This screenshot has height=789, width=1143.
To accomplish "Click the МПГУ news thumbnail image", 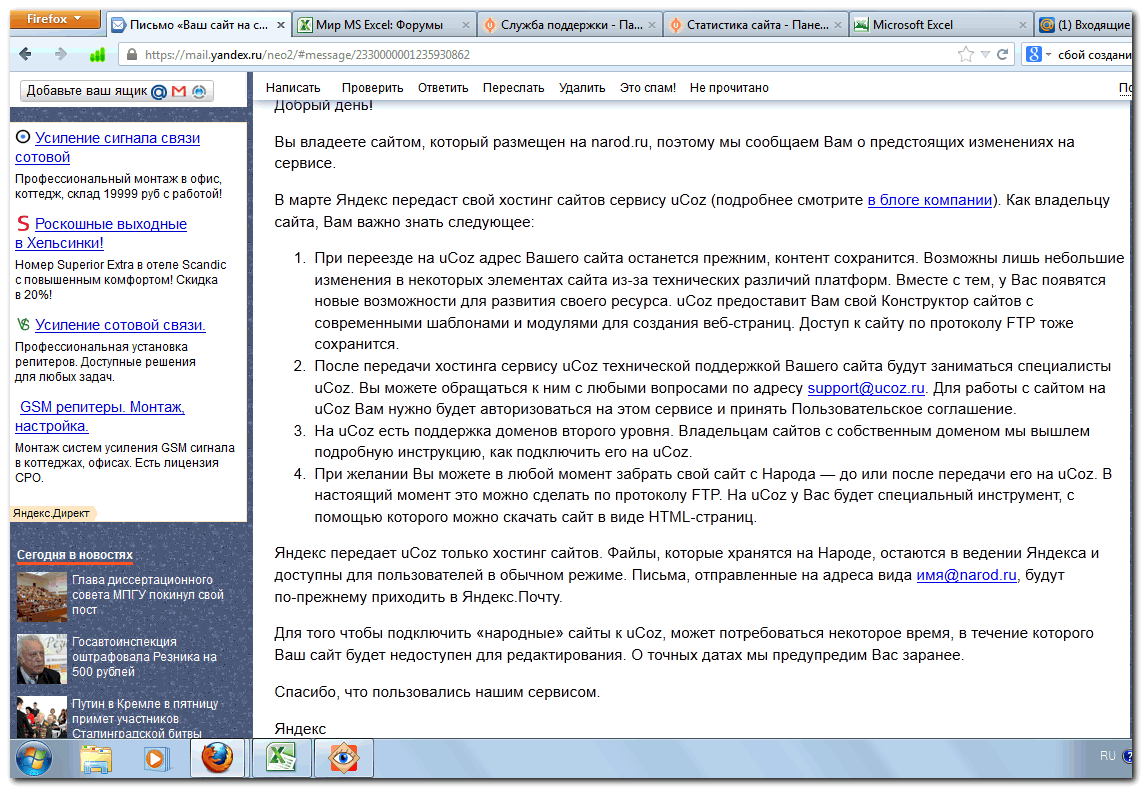I will (x=42, y=596).
